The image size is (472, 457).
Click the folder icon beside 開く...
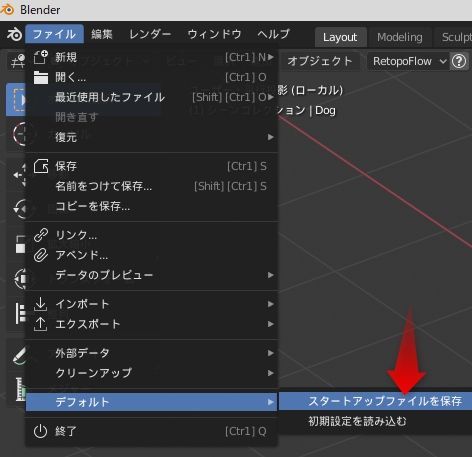point(41,77)
